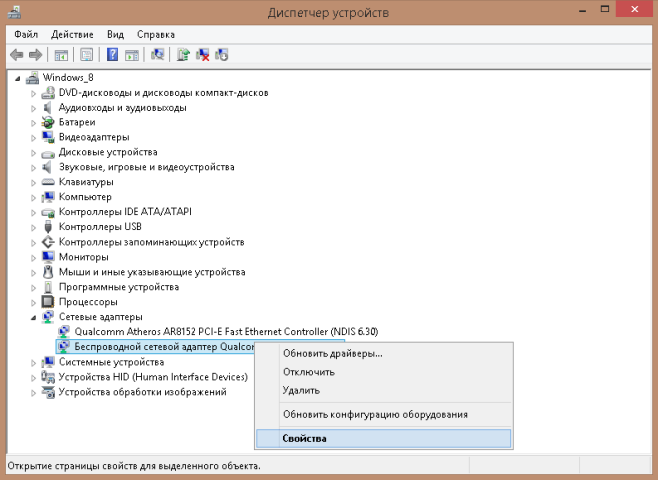Open the blue Help question-mark icon

pos(112,55)
